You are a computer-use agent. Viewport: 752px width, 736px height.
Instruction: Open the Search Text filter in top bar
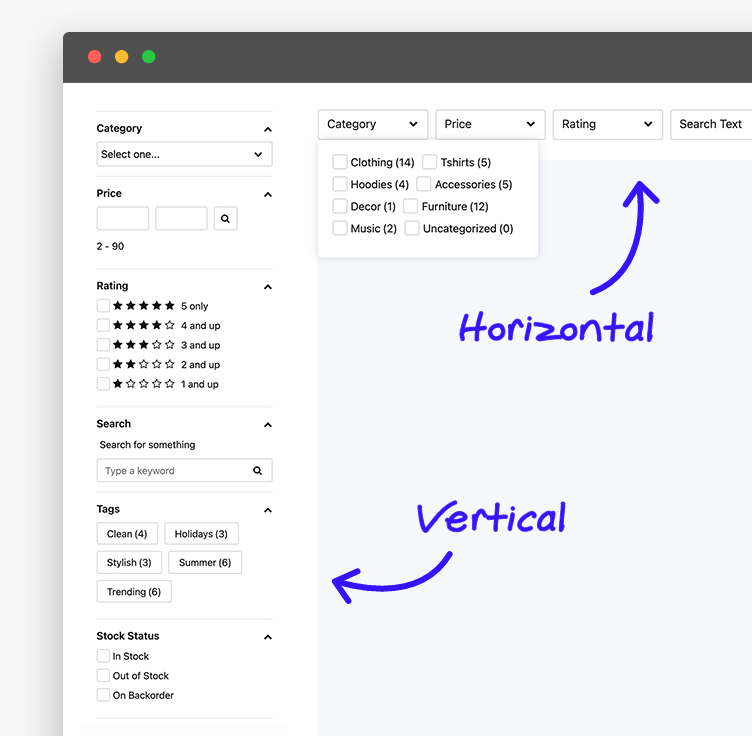pyautogui.click(x=711, y=124)
